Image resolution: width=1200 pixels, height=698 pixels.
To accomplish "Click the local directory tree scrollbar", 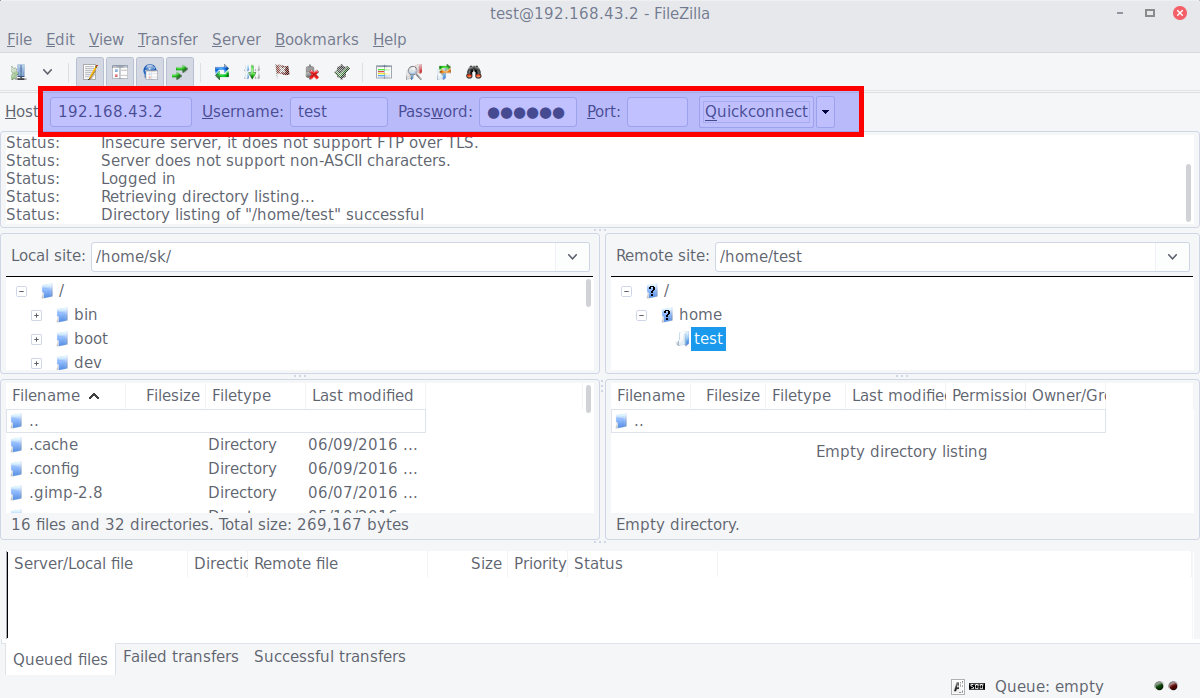I will tap(589, 293).
